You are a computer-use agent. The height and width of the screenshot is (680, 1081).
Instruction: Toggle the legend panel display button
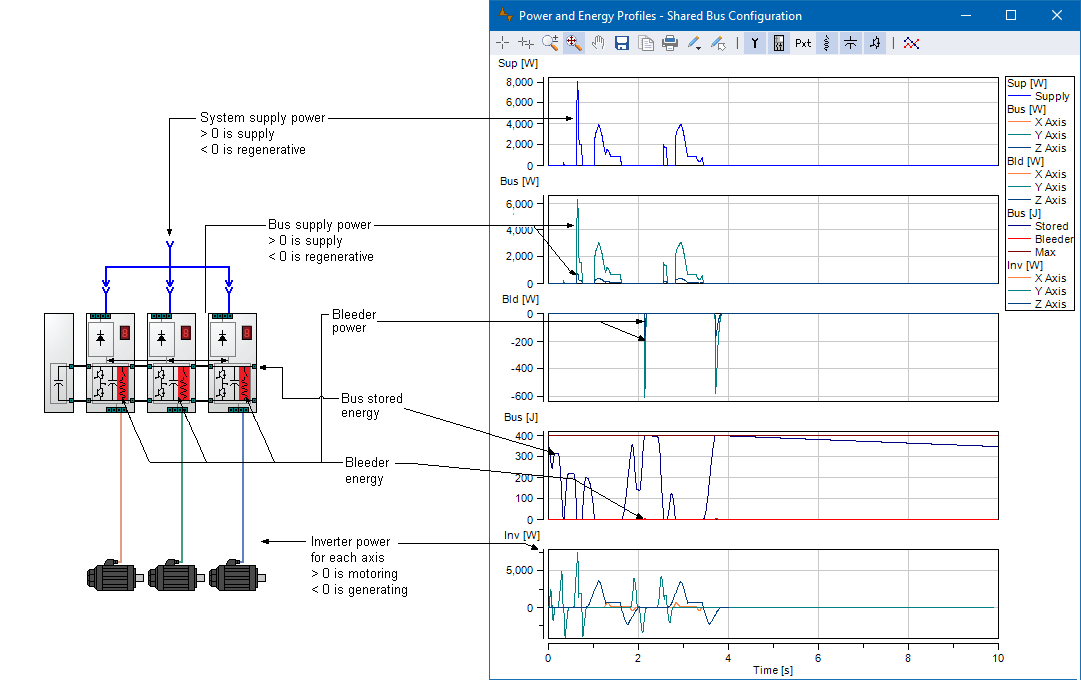click(x=778, y=43)
